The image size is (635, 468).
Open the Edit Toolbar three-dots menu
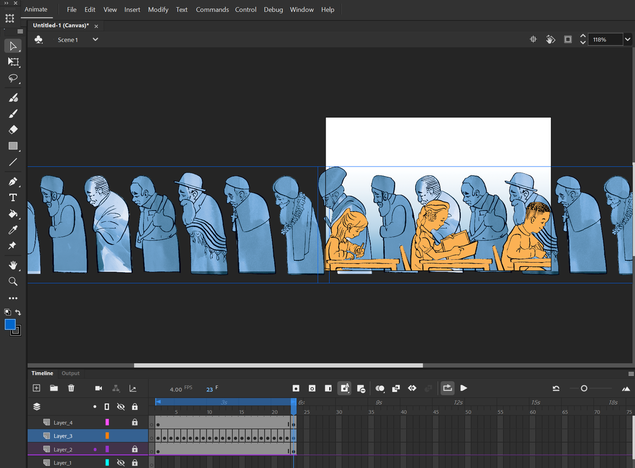(13, 298)
